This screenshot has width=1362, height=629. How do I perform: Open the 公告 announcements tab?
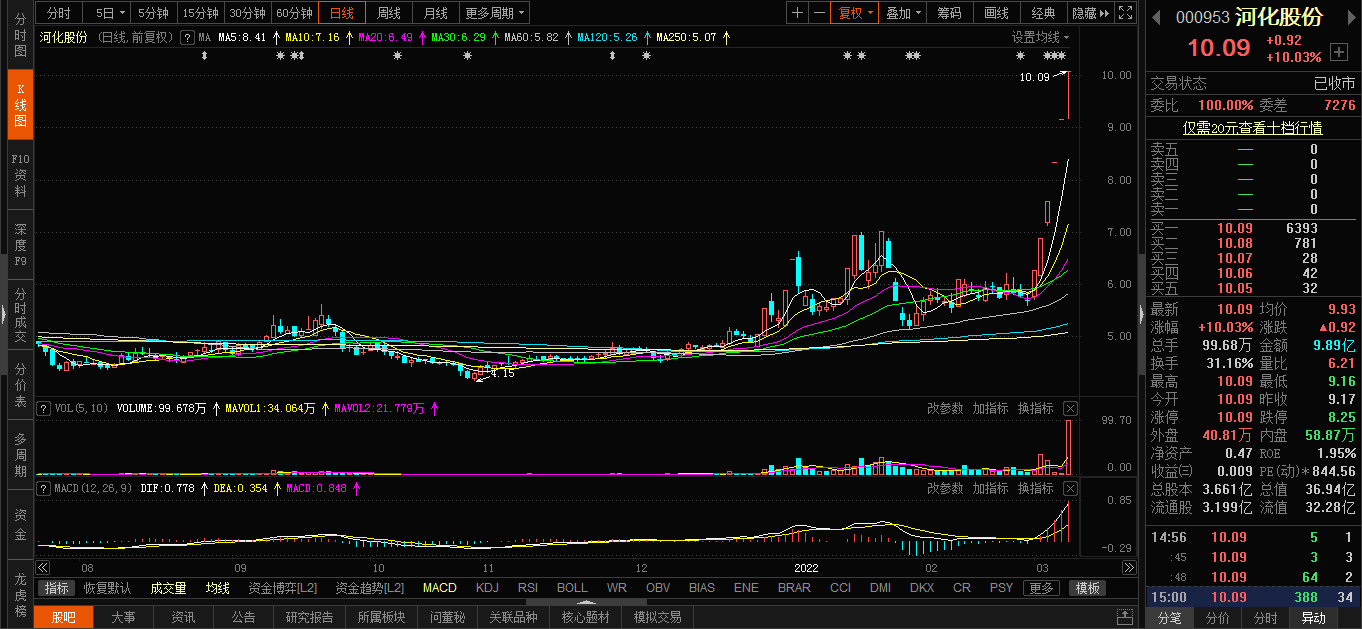point(243,617)
